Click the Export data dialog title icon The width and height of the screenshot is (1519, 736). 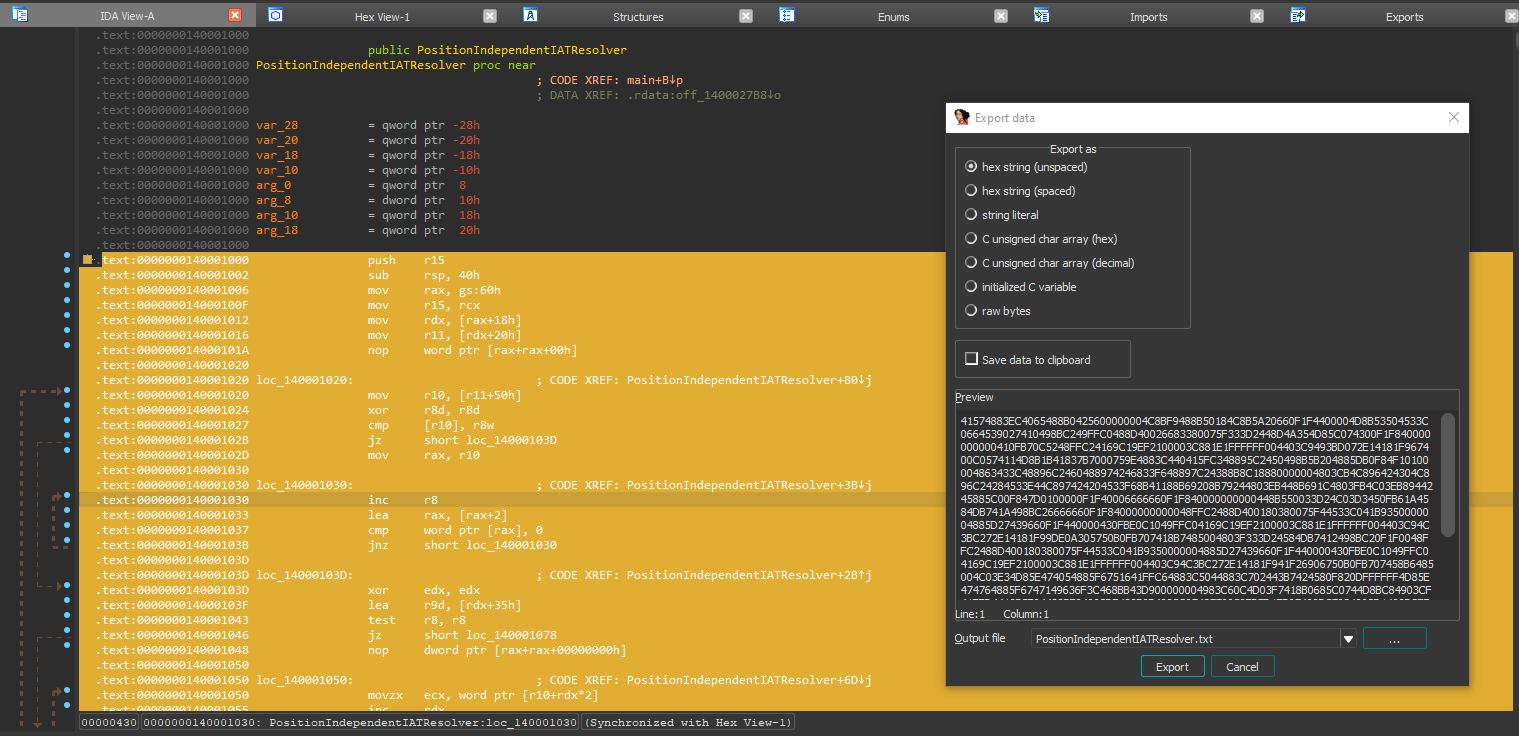[x=961, y=117]
